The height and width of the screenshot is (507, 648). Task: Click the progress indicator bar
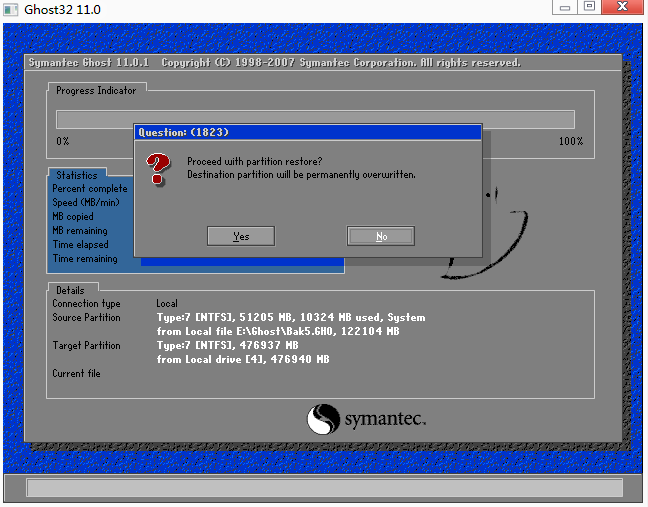point(315,119)
